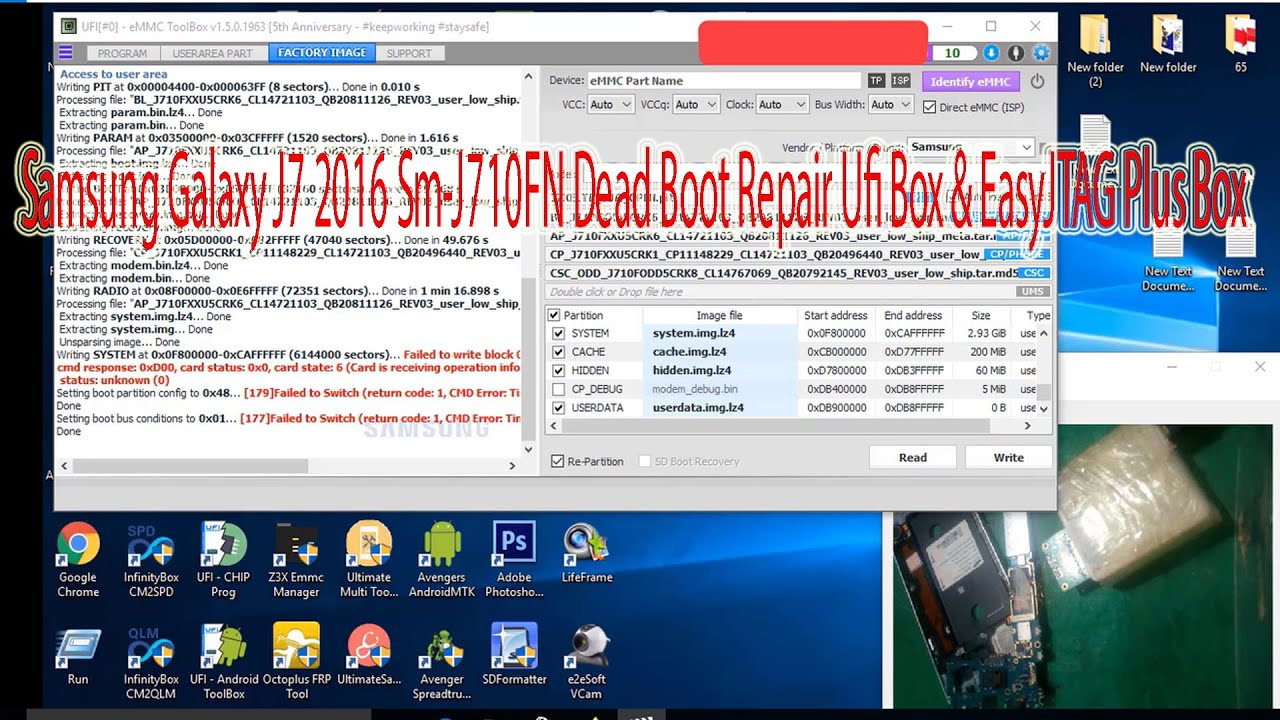Click the Start address column header

point(835,315)
